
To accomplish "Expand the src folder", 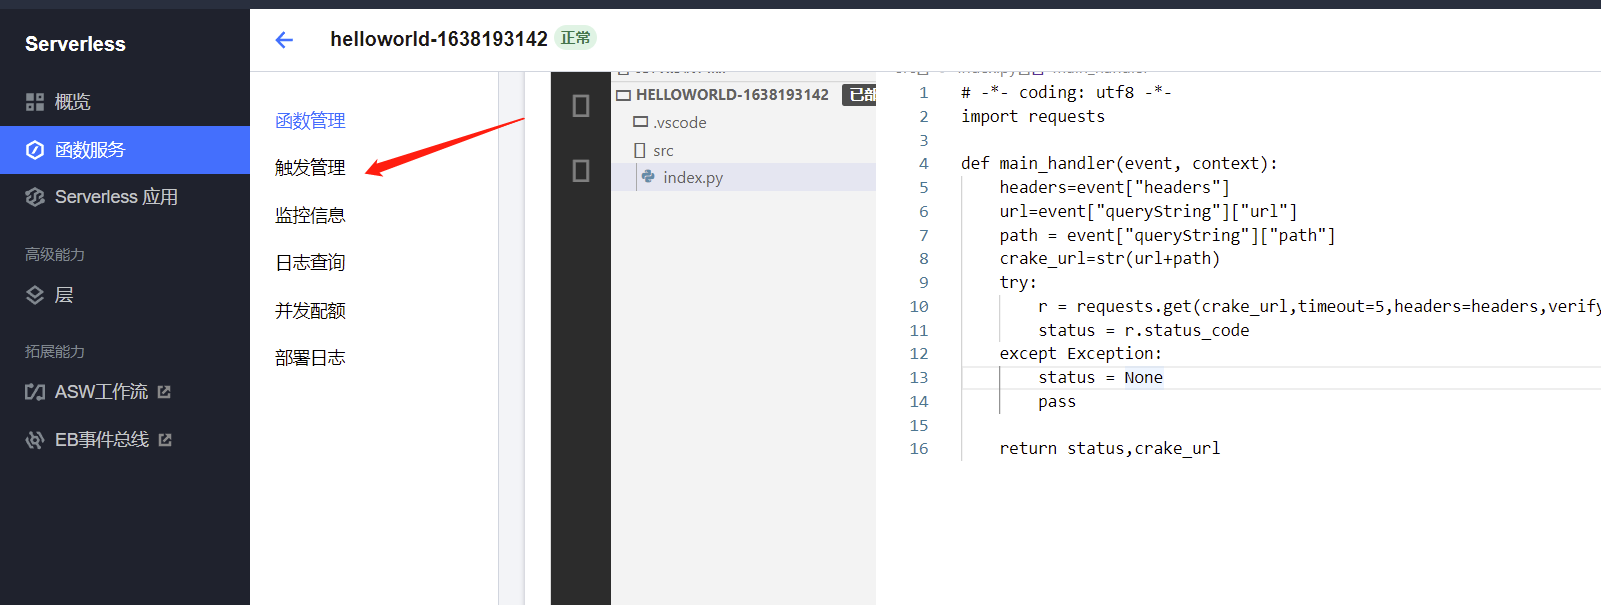I will 663,150.
